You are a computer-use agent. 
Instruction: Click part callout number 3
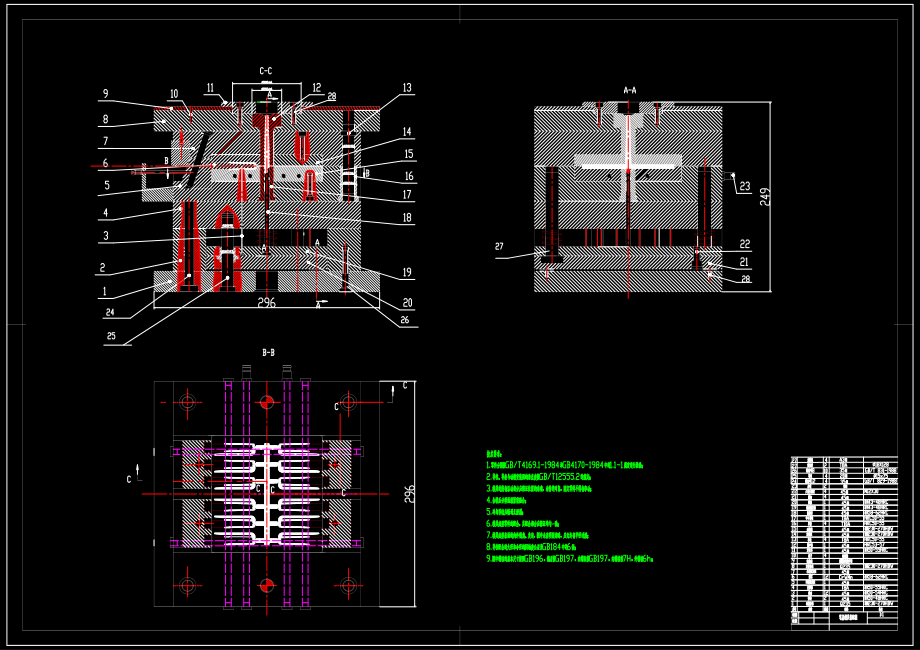pos(106,236)
